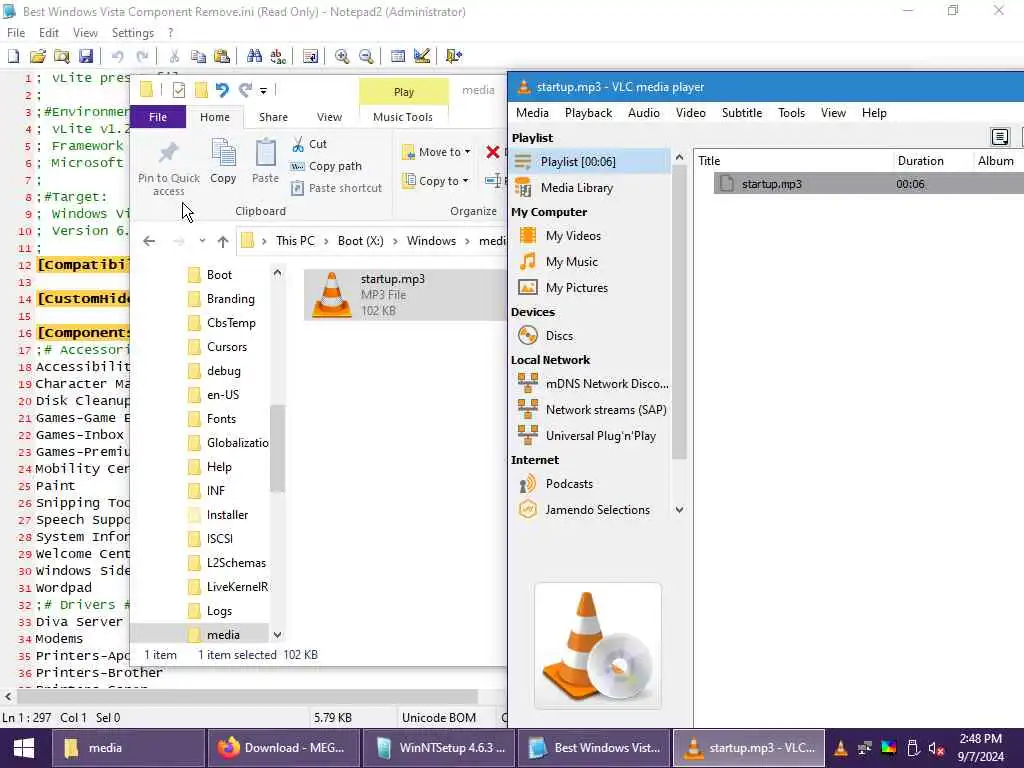The width and height of the screenshot is (1024, 768).
Task: Open Notepad2 Edit menu
Action: [x=48, y=33]
